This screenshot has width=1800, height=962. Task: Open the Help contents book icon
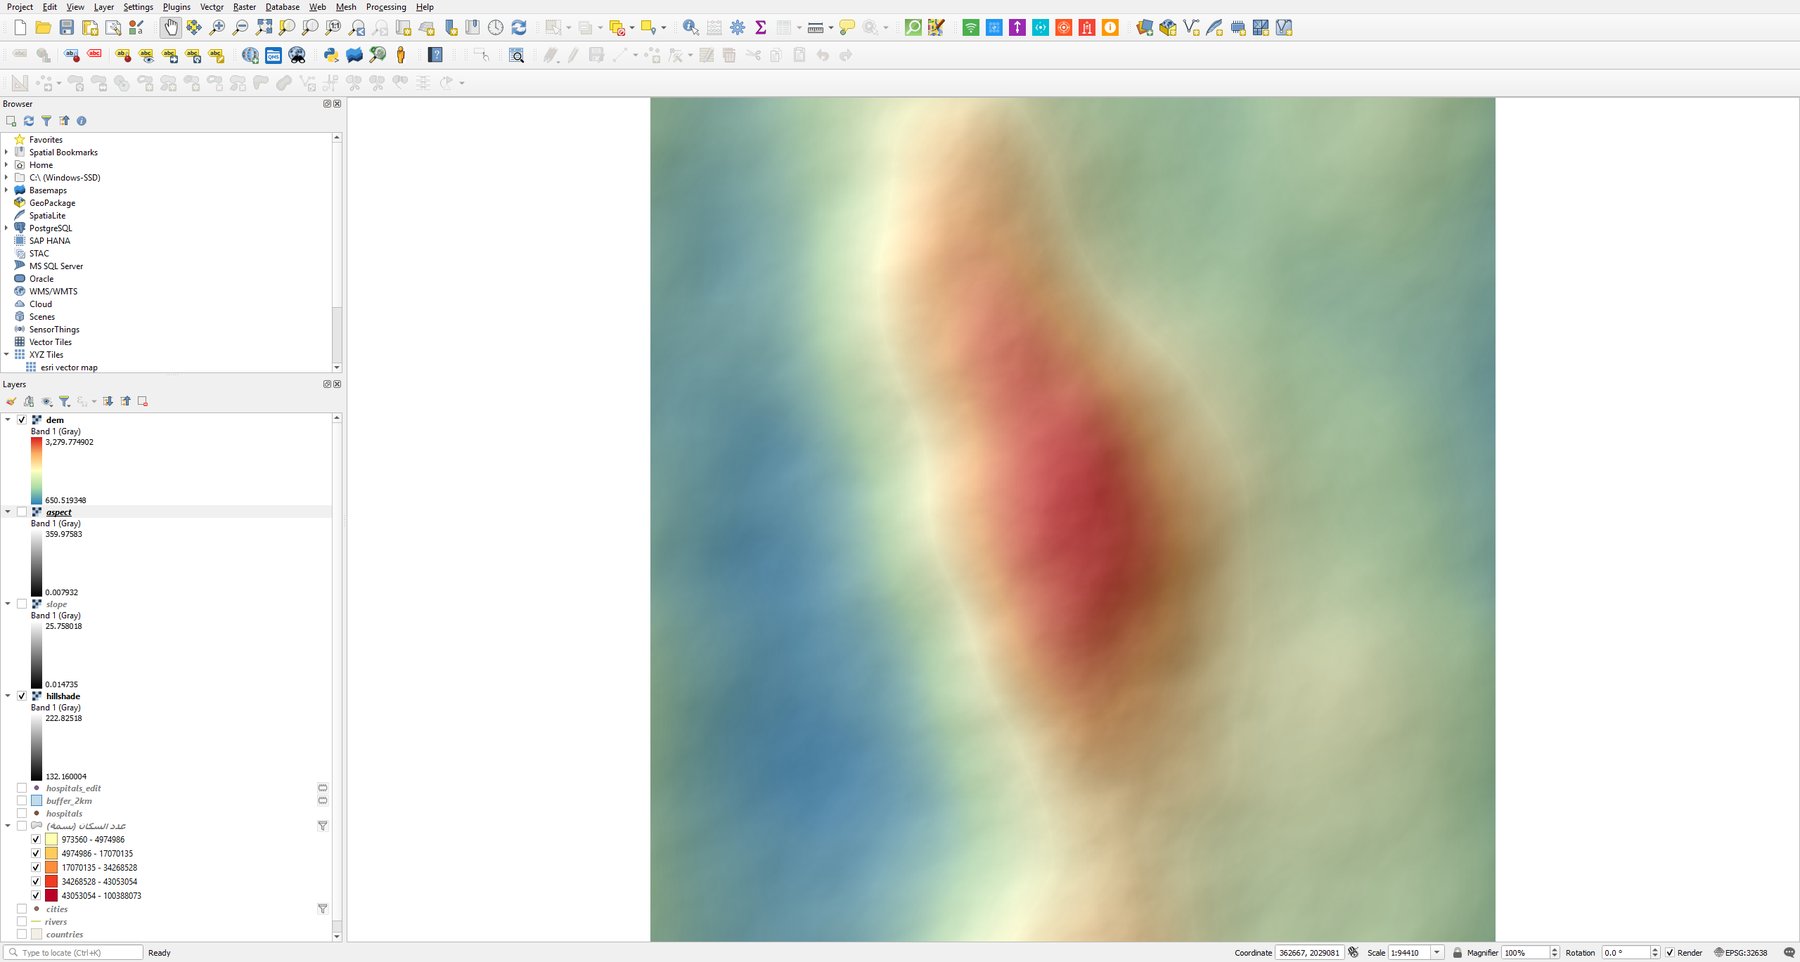pyautogui.click(x=435, y=55)
